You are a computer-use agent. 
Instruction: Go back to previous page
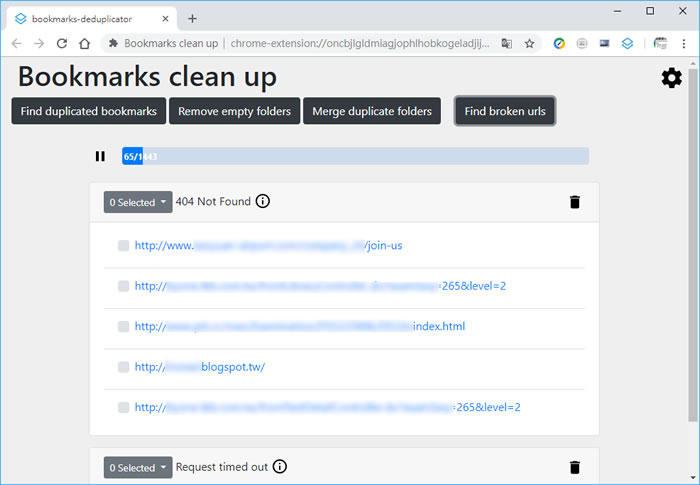tap(17, 43)
